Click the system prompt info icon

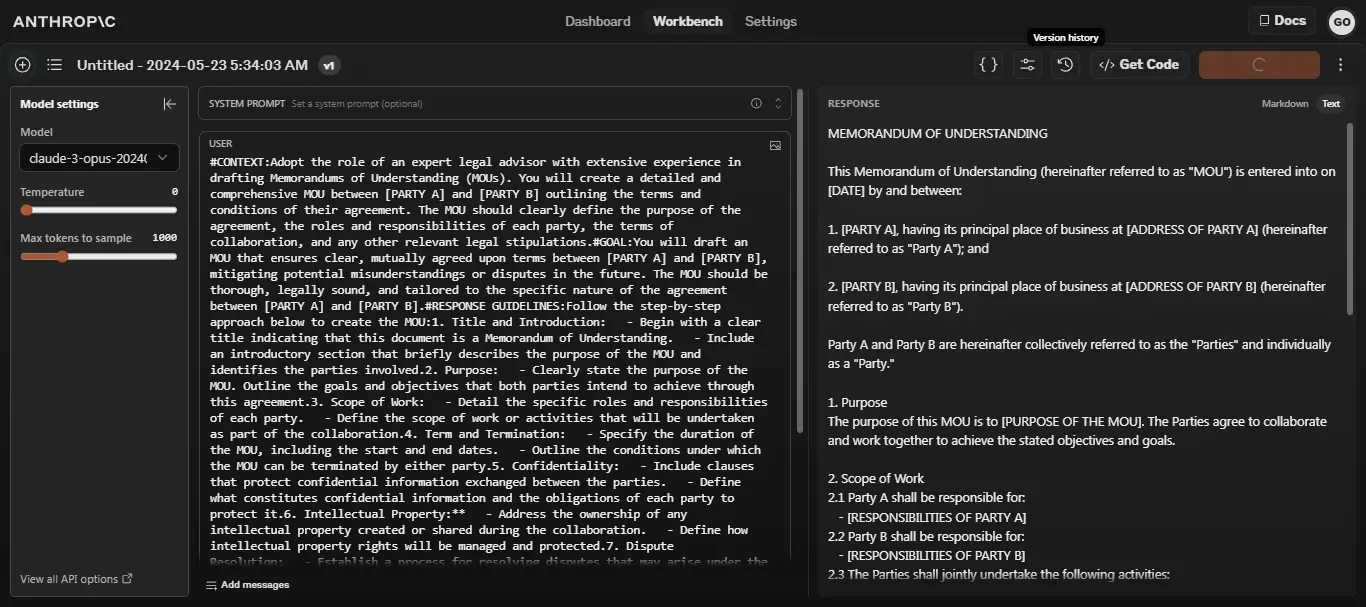(x=756, y=103)
